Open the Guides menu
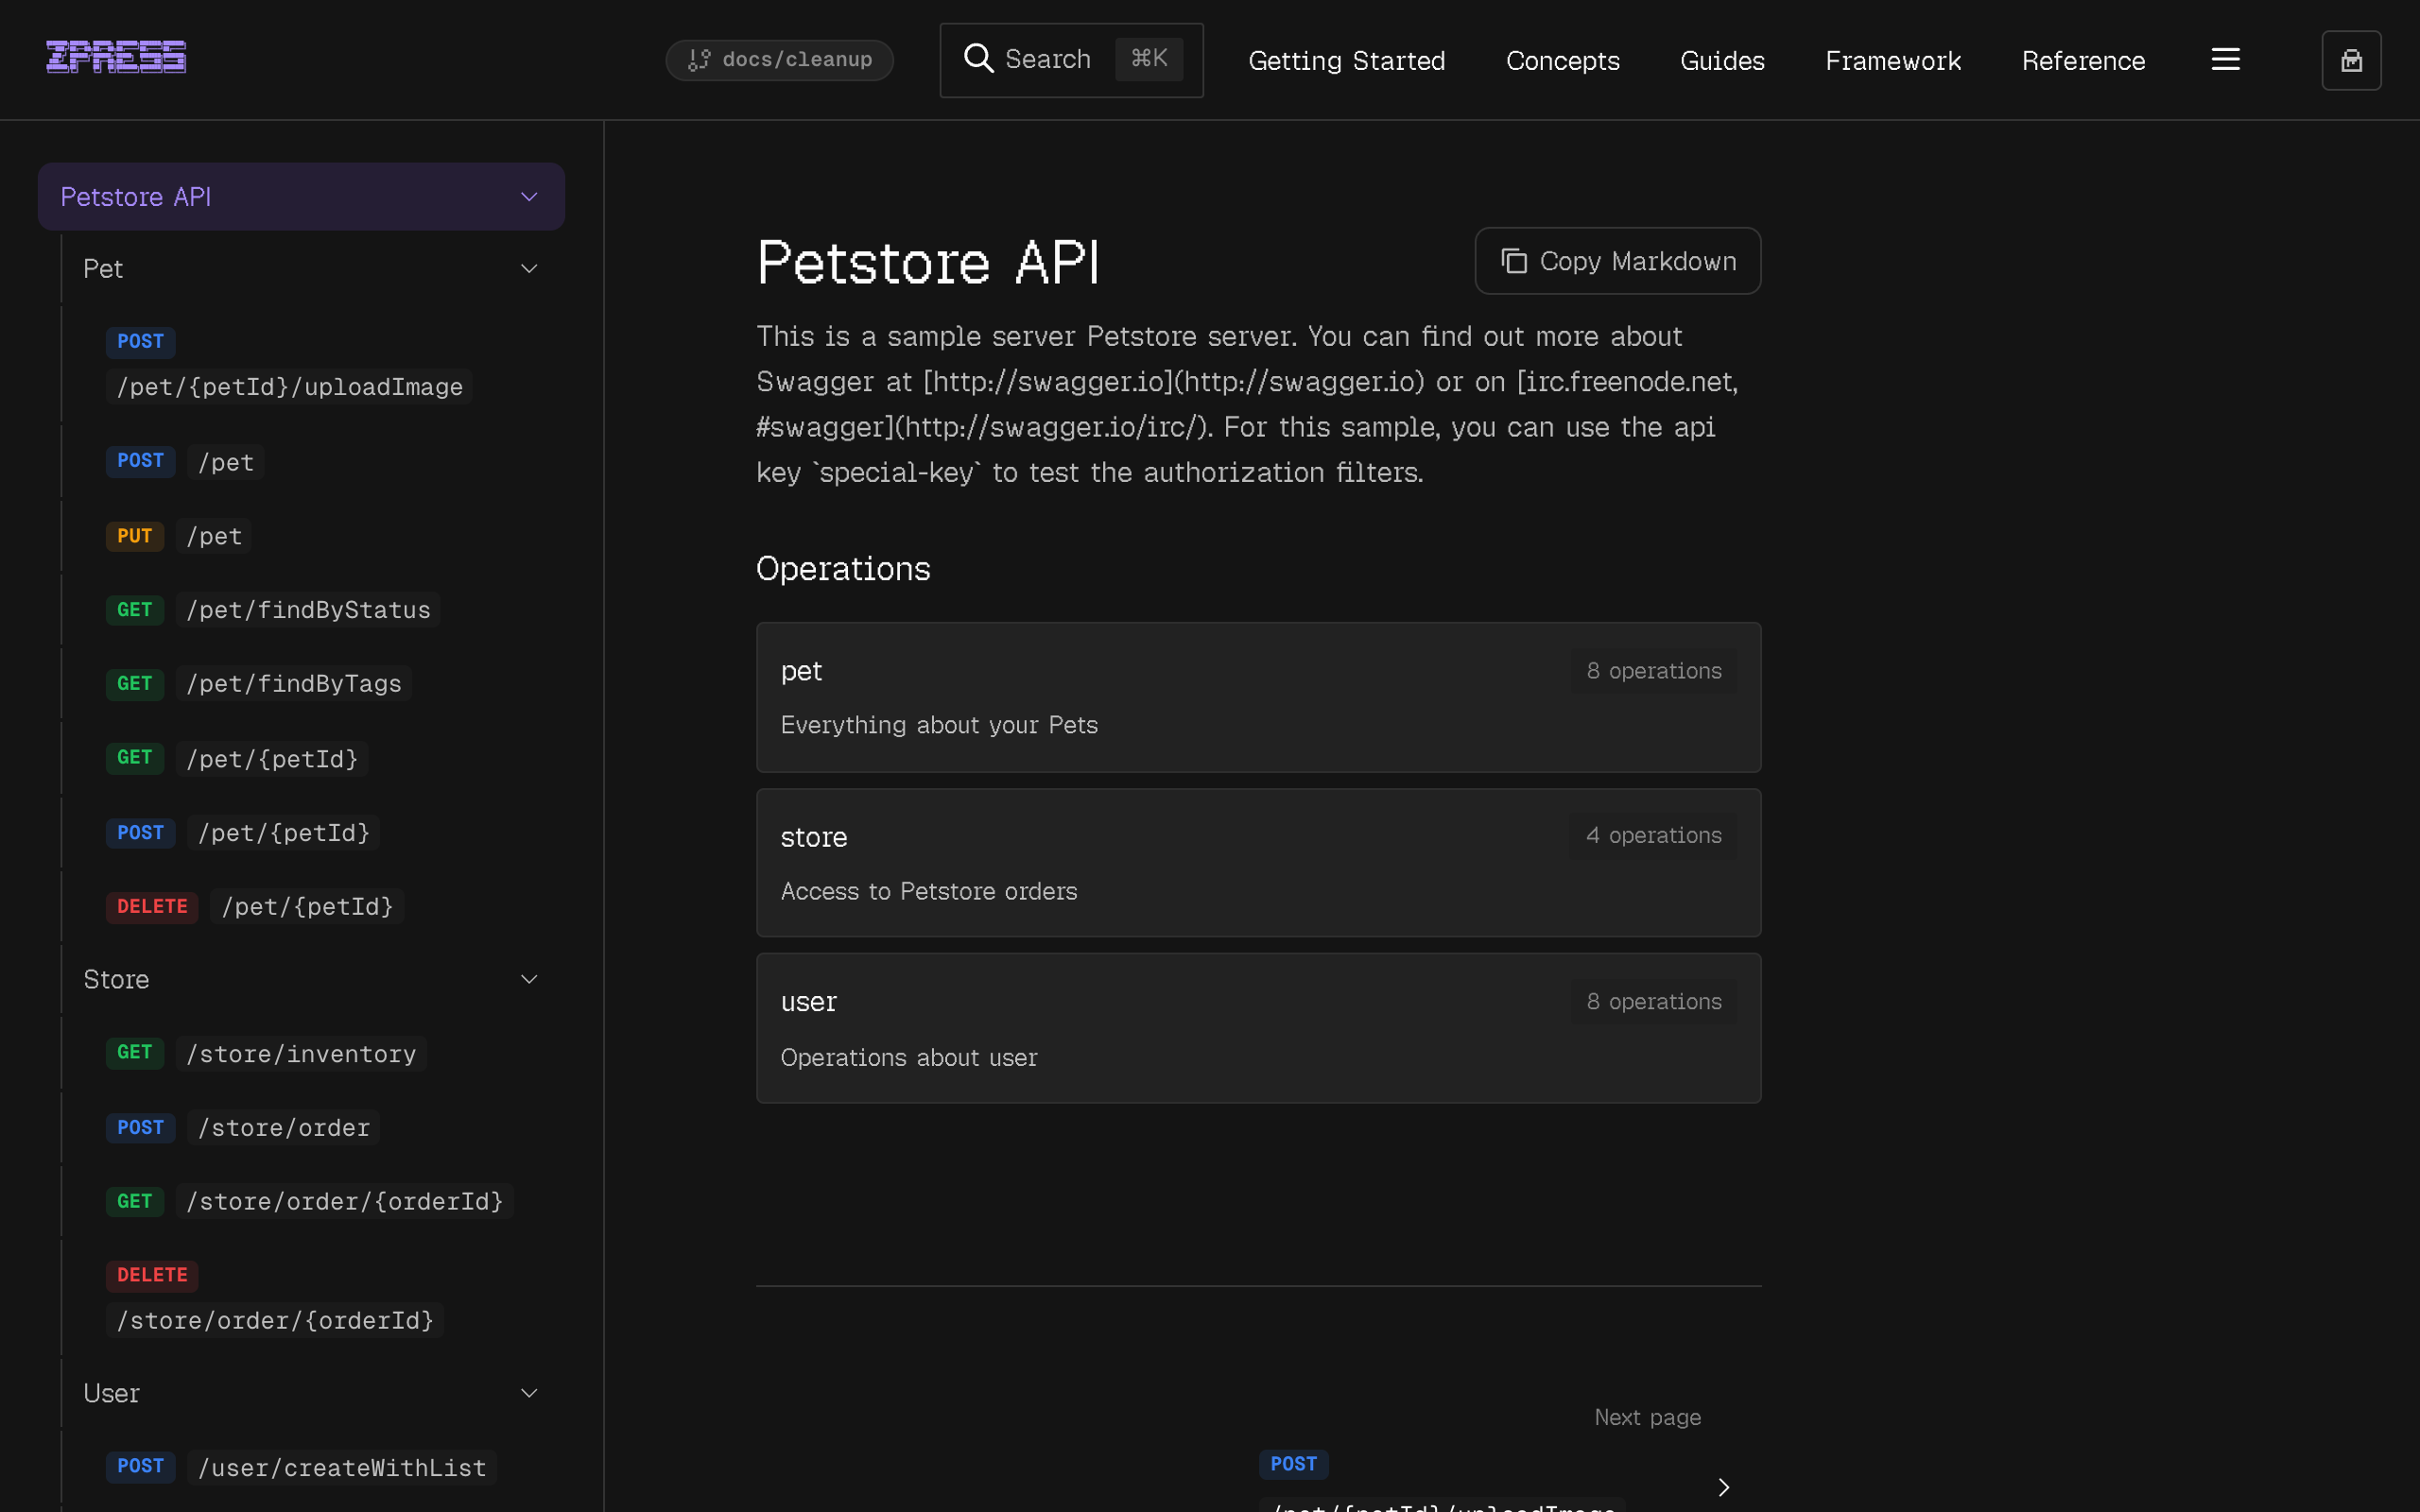2420x1512 pixels. 1722,61
